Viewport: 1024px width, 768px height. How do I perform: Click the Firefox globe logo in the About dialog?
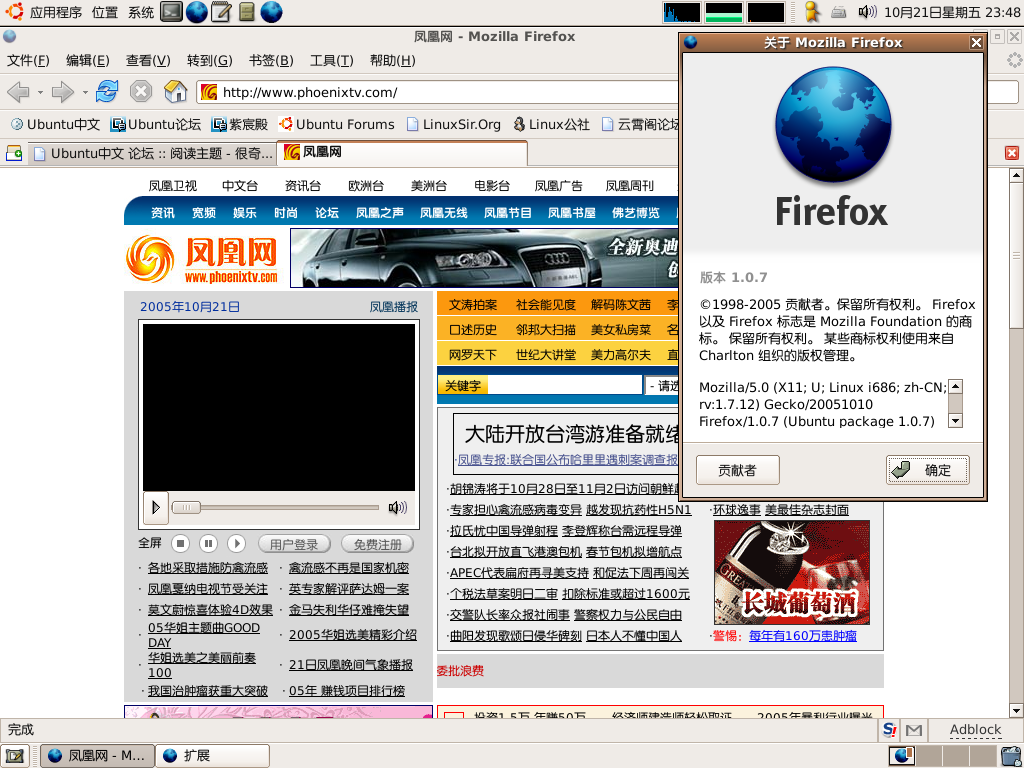coord(832,125)
